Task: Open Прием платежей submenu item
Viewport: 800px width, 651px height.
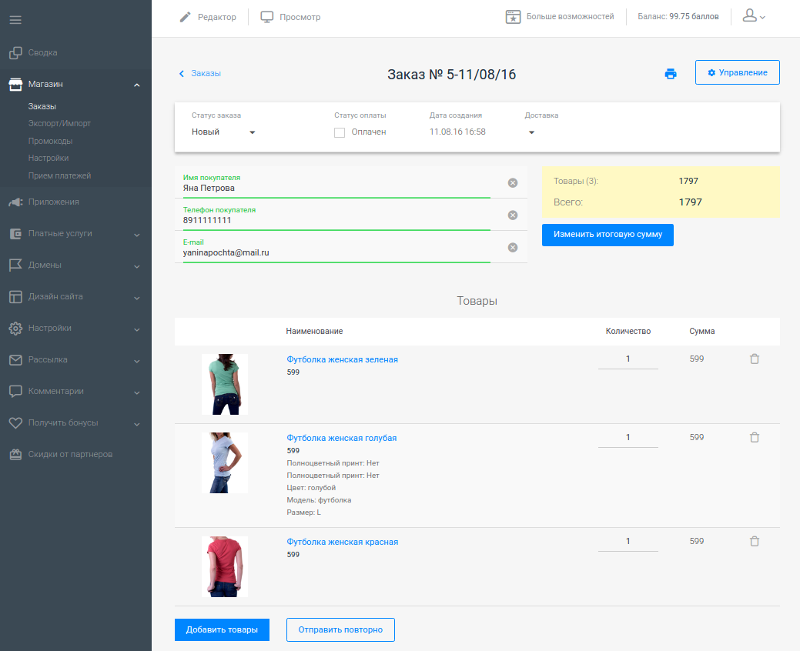Action: pos(59,176)
